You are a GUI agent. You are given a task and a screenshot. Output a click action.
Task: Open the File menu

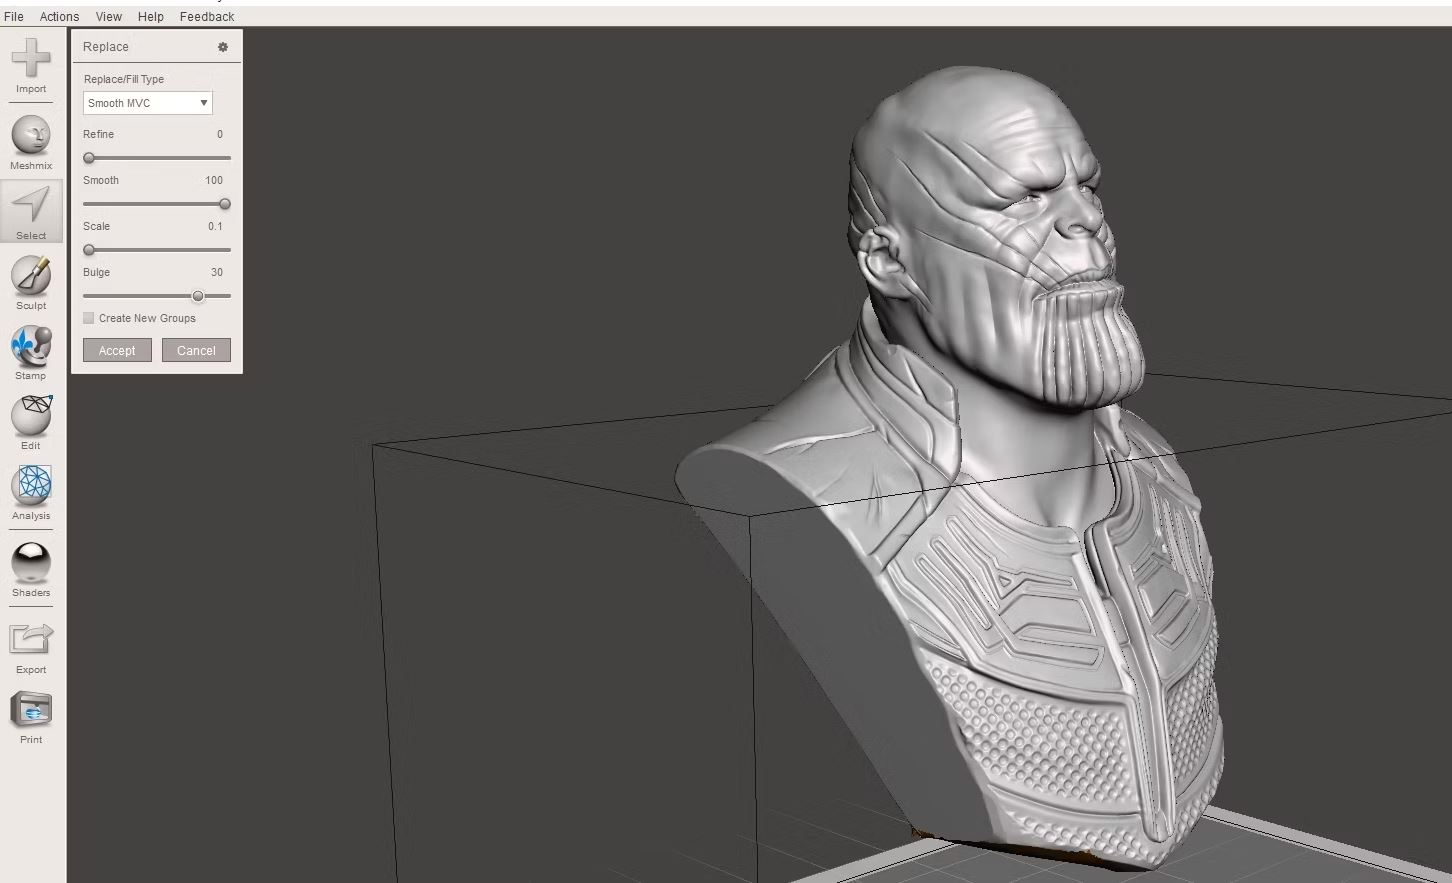pyautogui.click(x=14, y=17)
